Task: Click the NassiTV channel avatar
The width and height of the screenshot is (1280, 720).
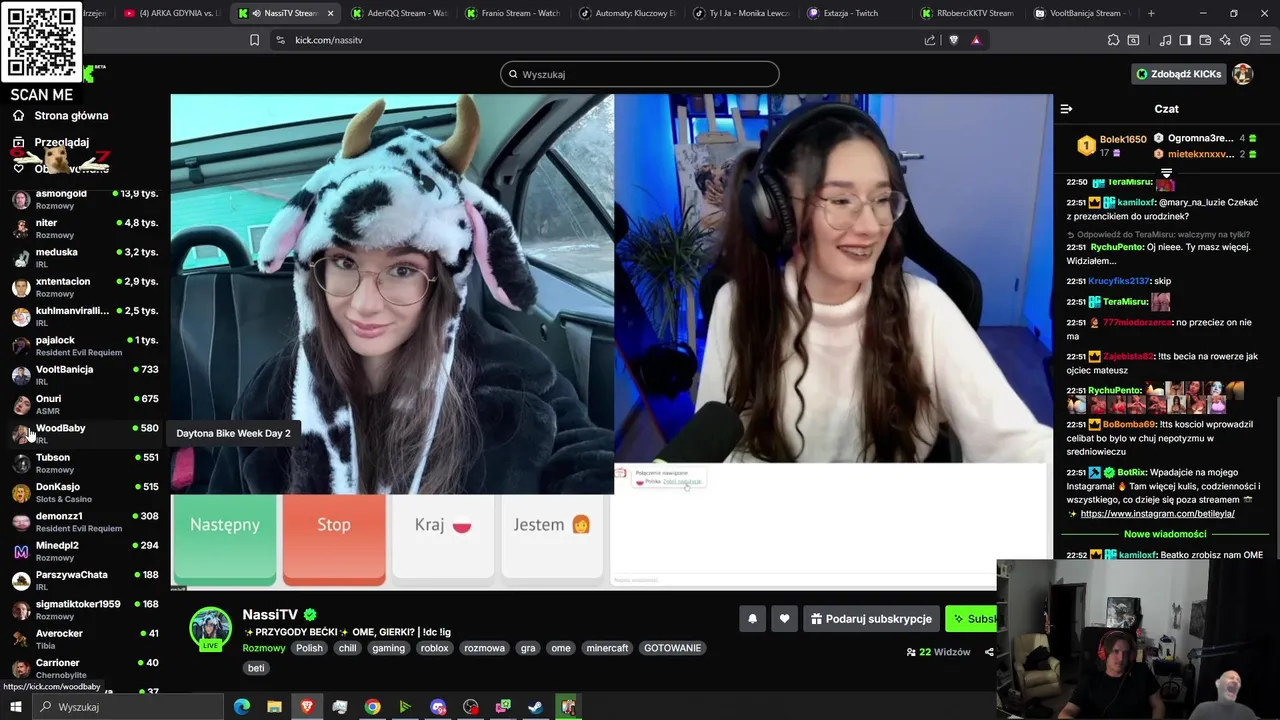Action: coord(210,628)
